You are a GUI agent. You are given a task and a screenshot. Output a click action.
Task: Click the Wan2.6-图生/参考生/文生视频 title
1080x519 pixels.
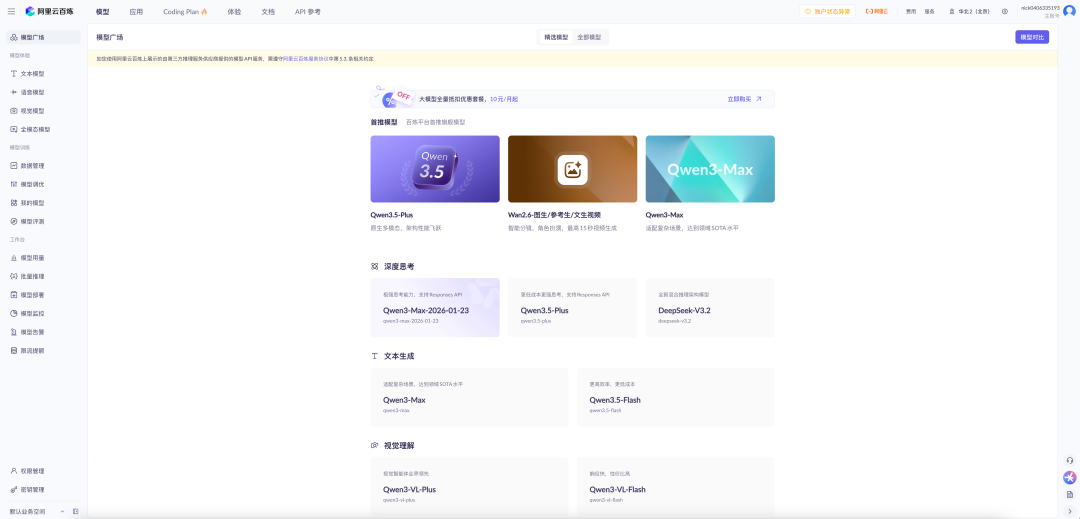point(554,215)
